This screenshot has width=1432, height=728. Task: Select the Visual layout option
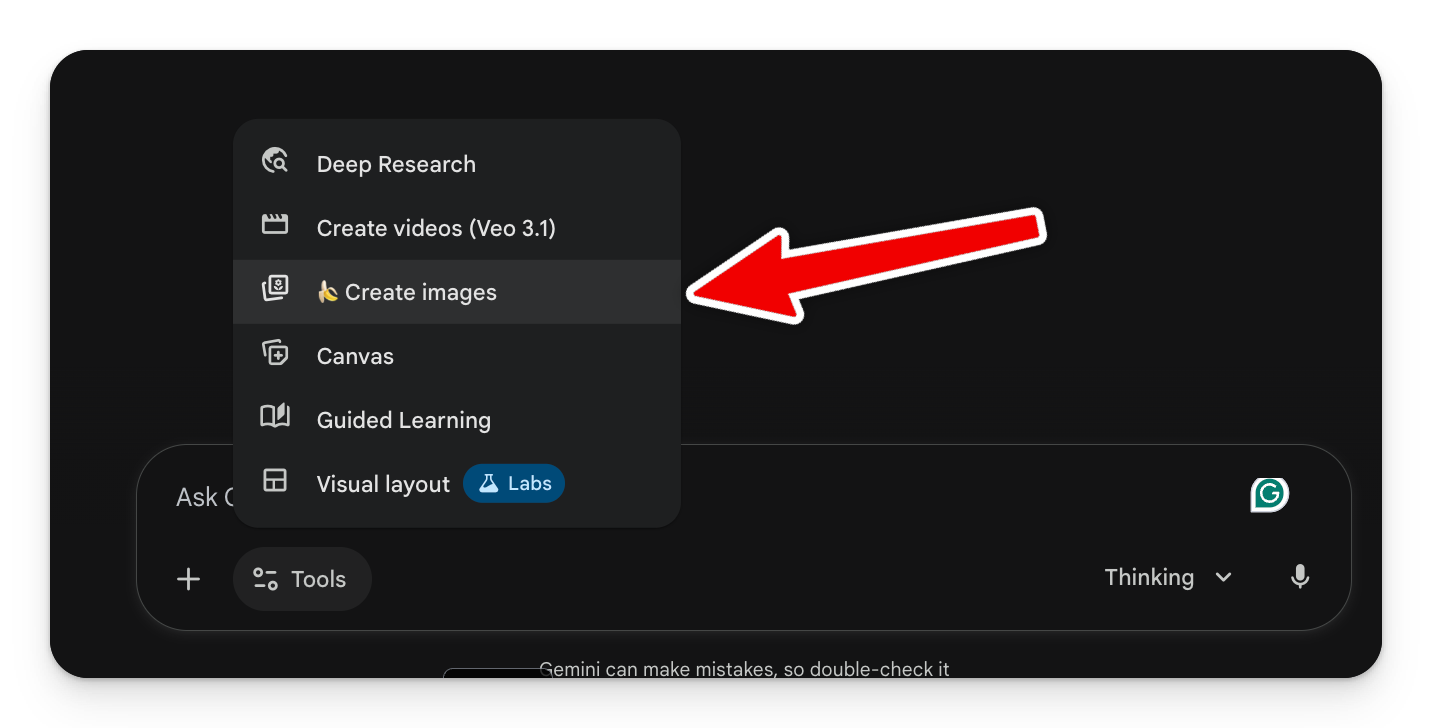(x=457, y=484)
